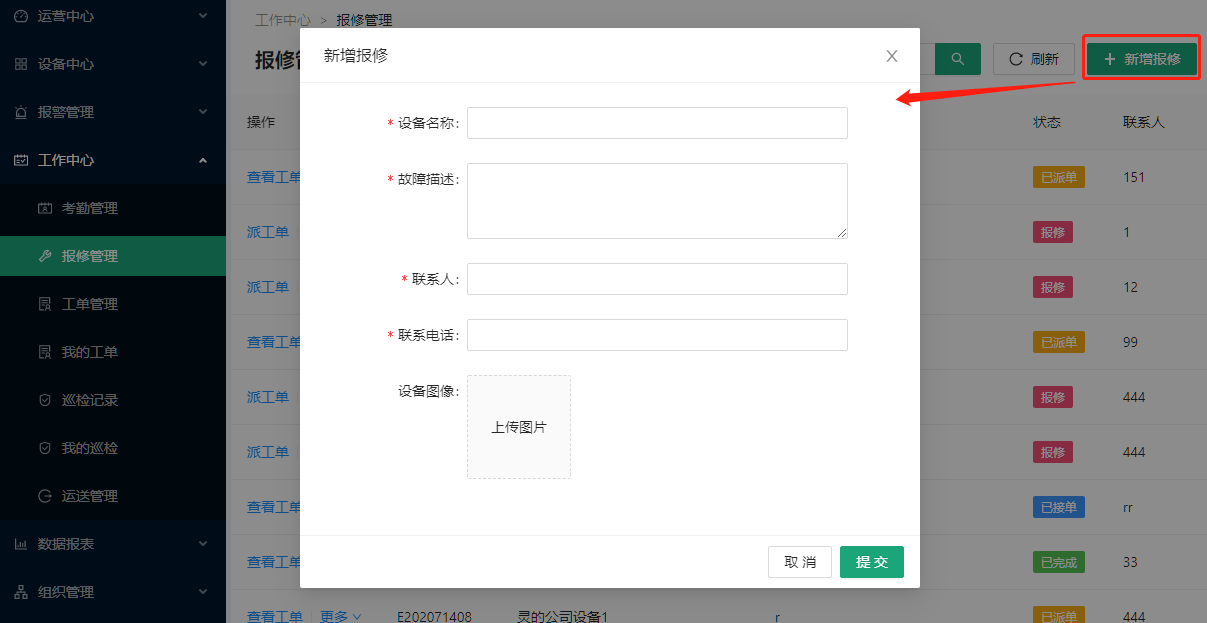Click into the 设备名称 input field
This screenshot has height=623, width=1207.
[657, 123]
